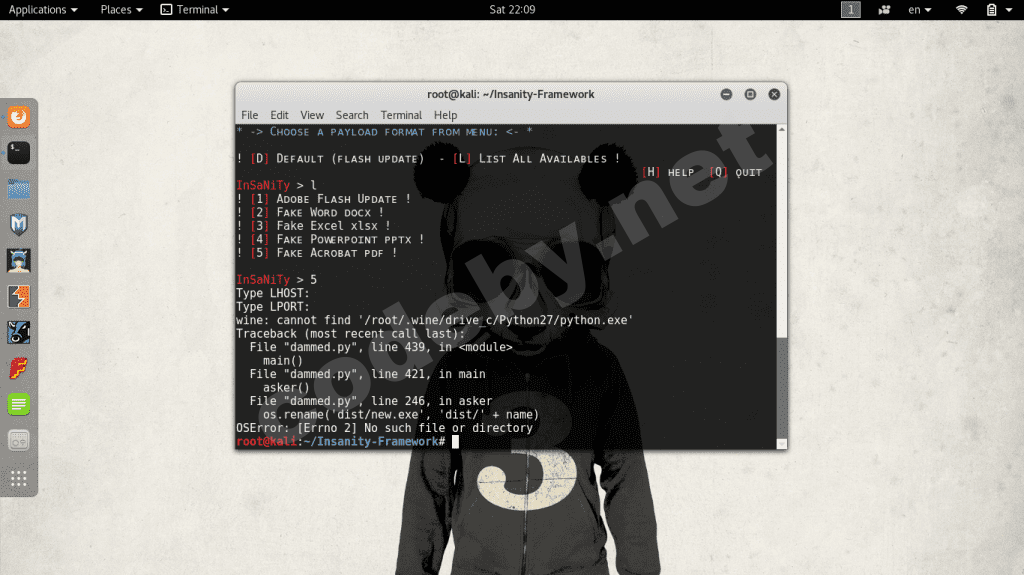Open the en keyboard layout dropdown
This screenshot has height=575, width=1024.
920,10
